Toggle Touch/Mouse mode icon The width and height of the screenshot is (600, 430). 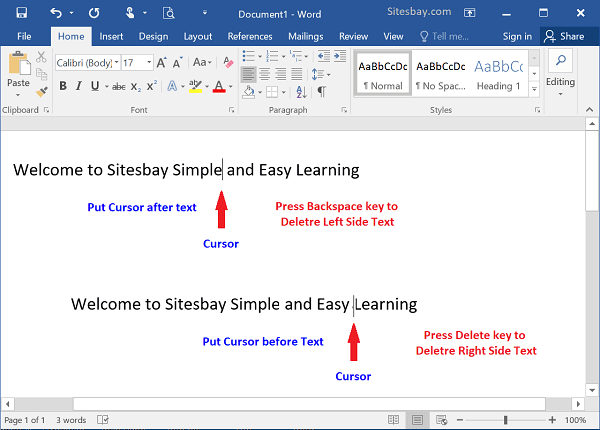130,13
